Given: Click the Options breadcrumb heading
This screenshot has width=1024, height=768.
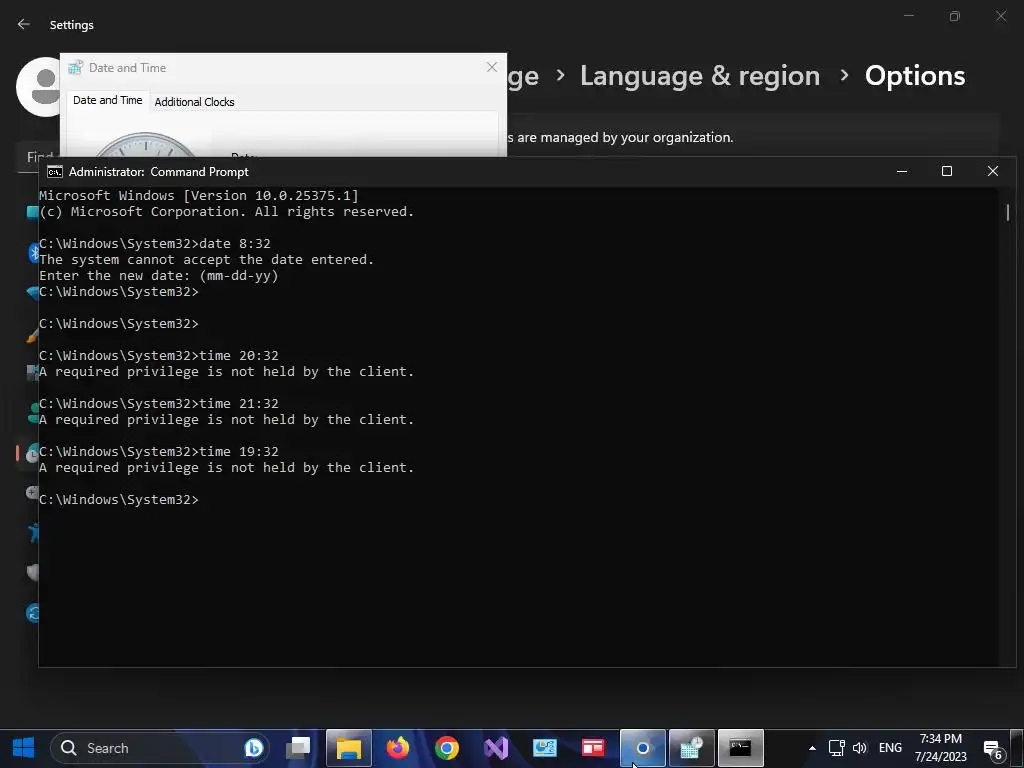Looking at the screenshot, I should (x=915, y=76).
